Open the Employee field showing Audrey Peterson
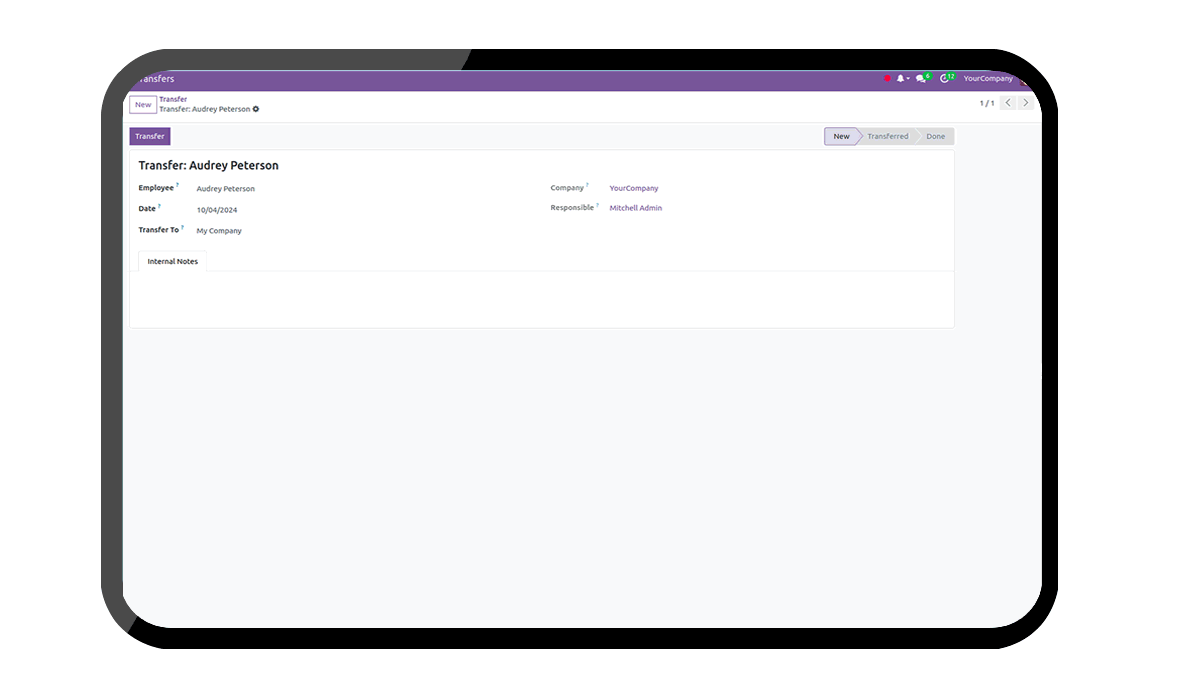1200x697 pixels. point(226,189)
